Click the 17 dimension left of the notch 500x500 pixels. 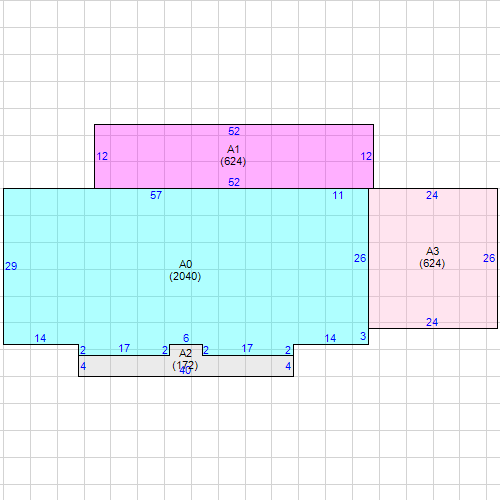[x=124, y=348]
